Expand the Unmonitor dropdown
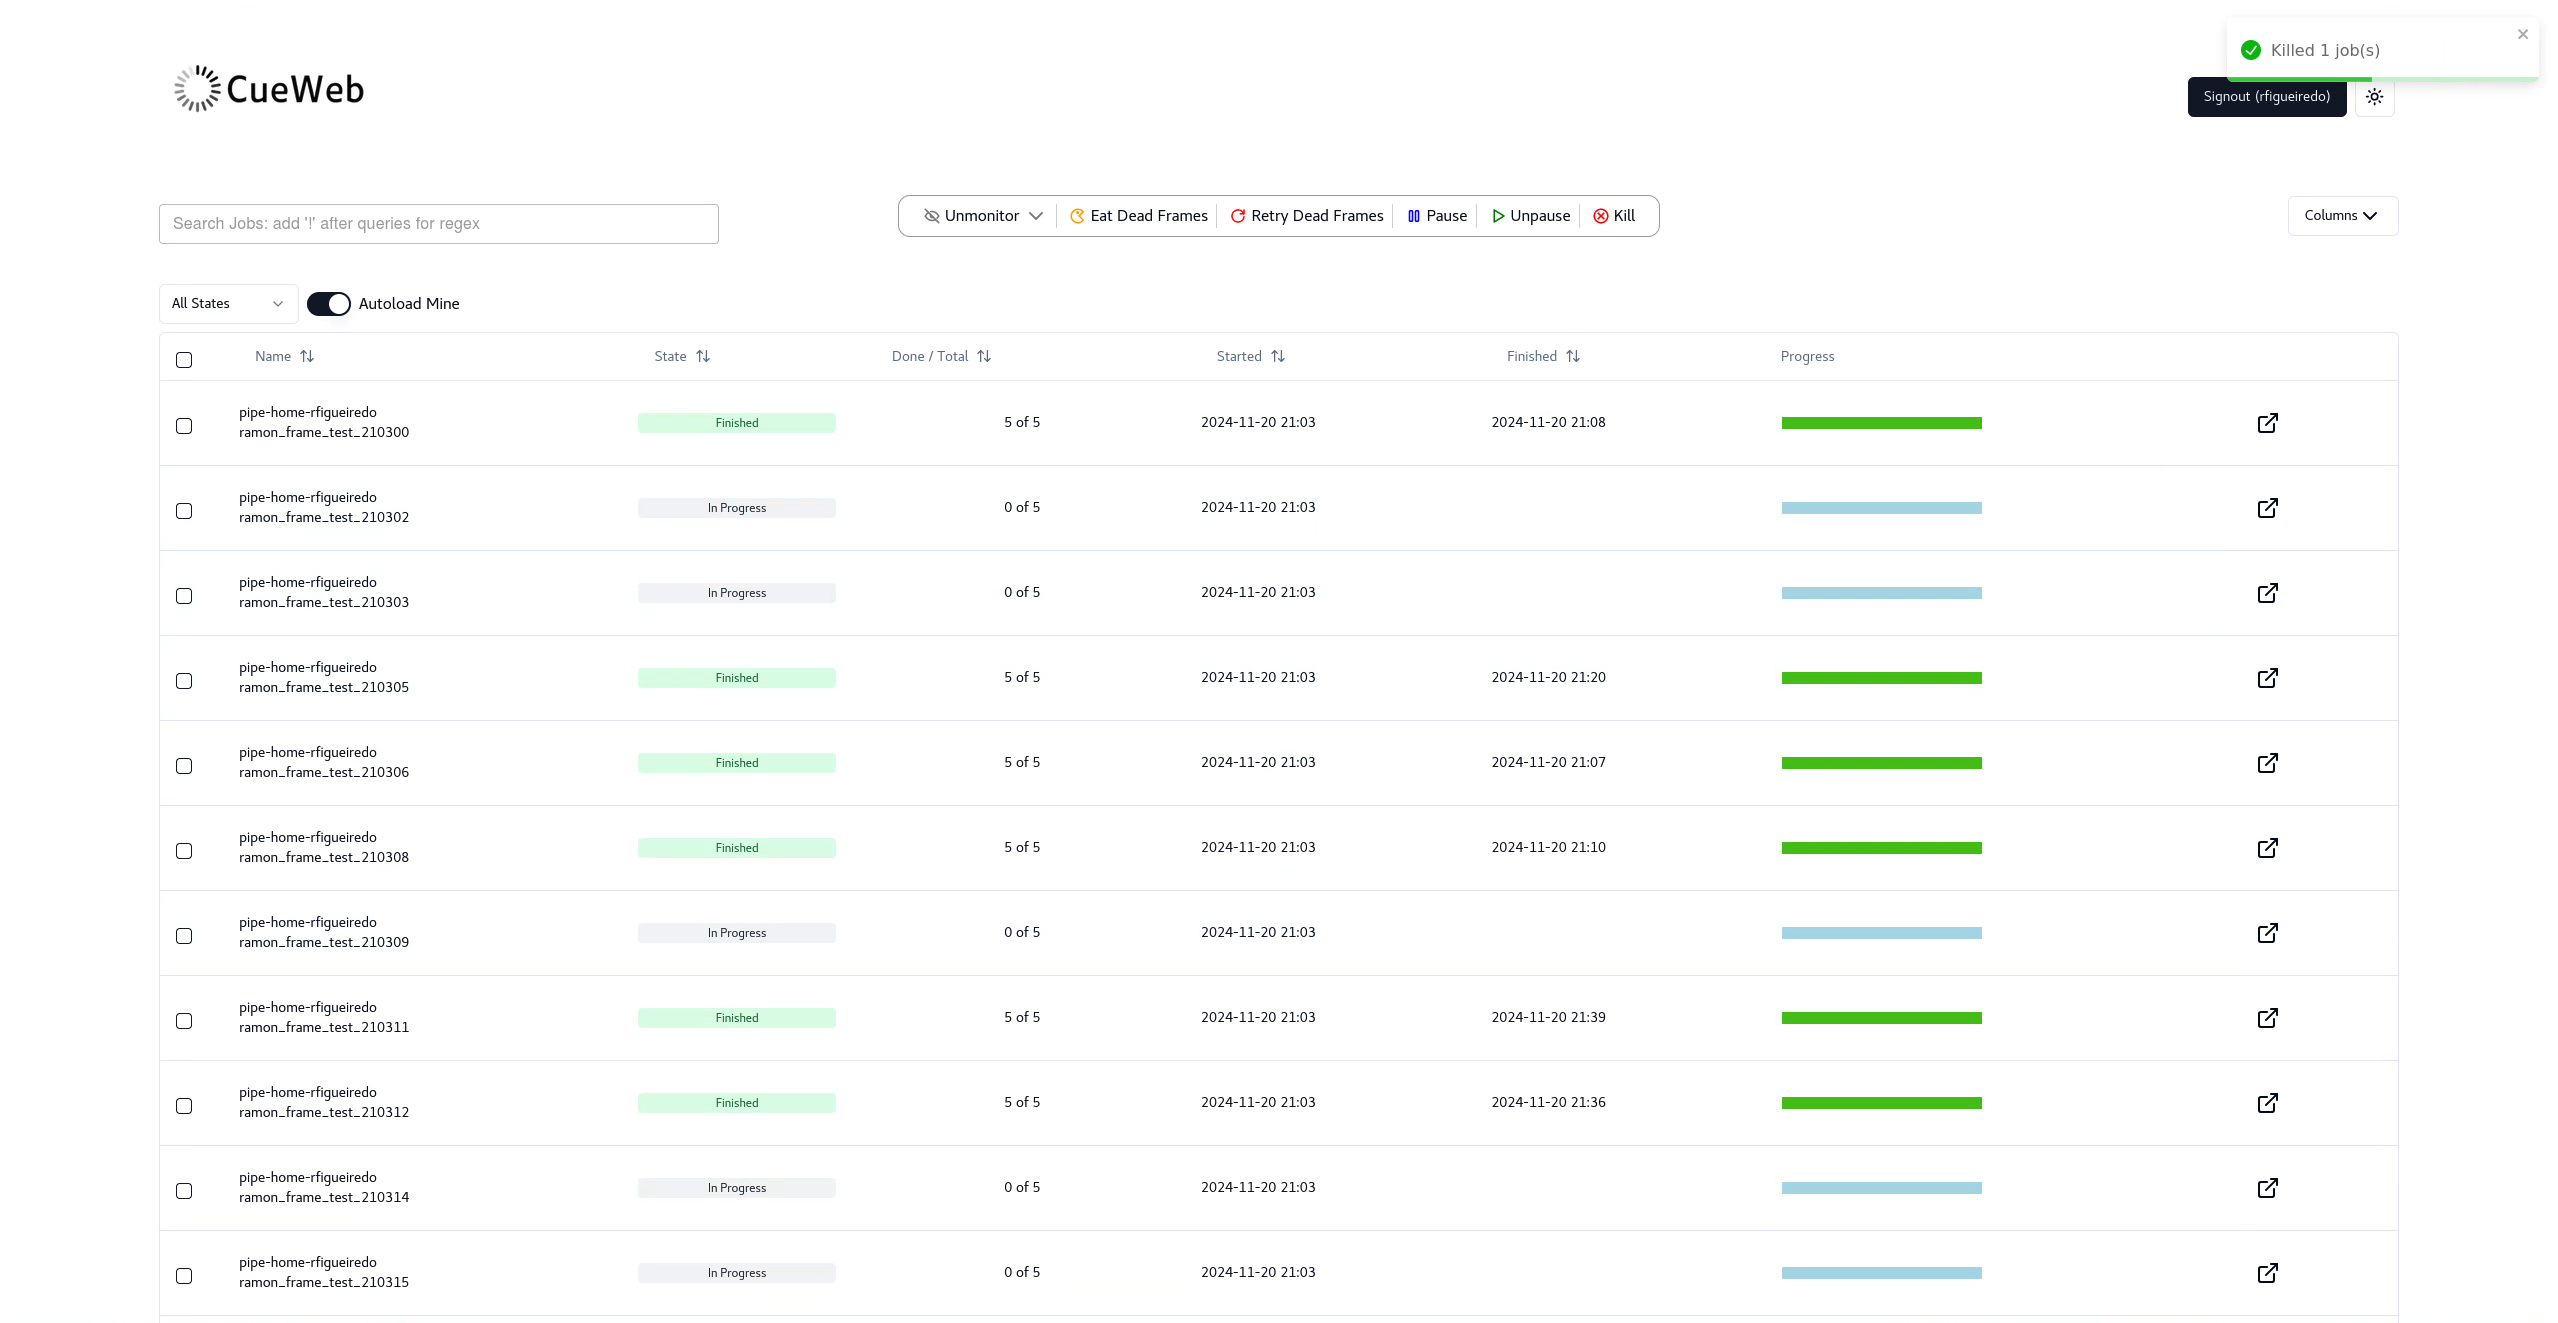 [983, 216]
